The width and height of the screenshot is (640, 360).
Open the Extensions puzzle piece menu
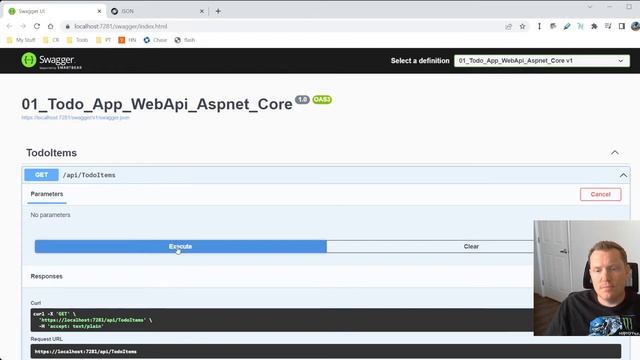(x=594, y=26)
